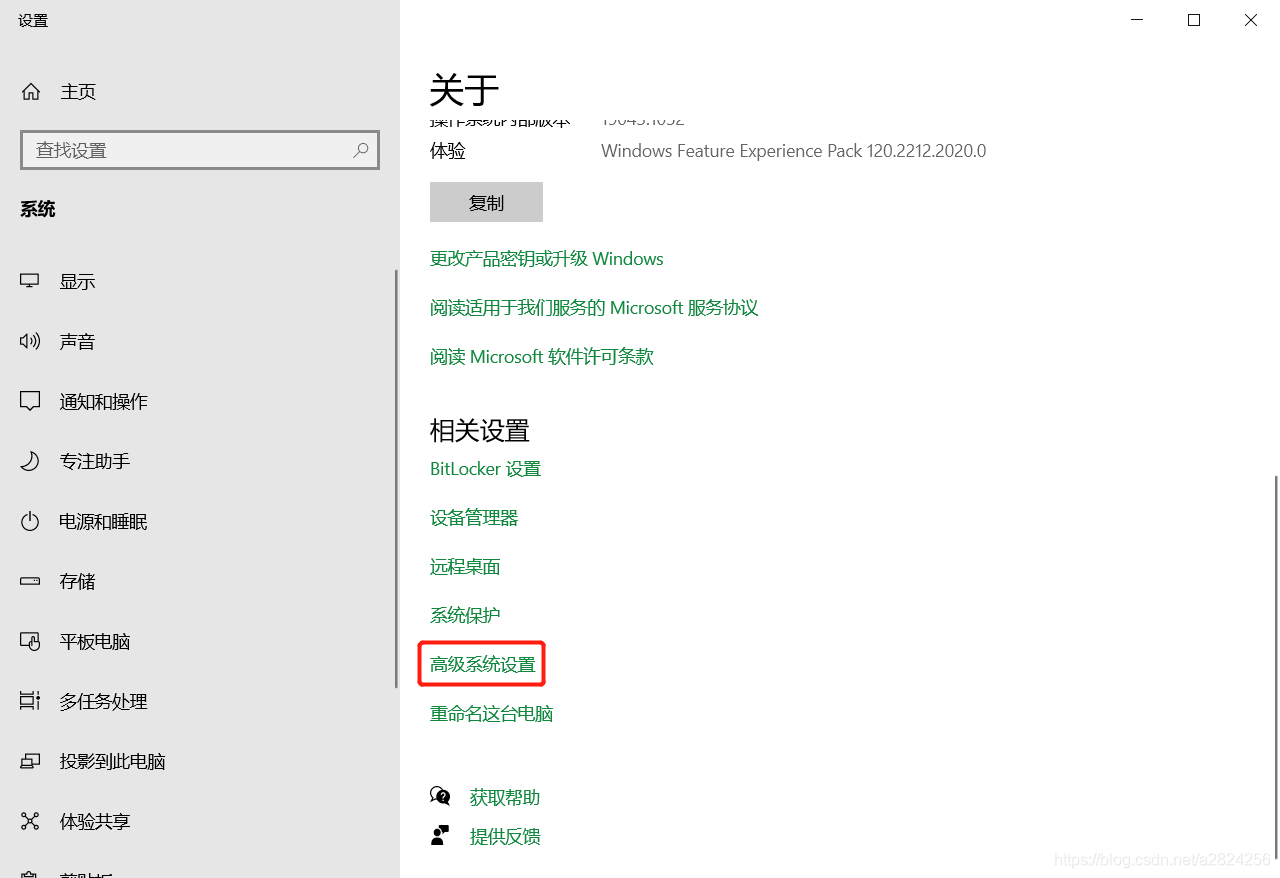1280x878 pixels.
Task: Open BitLocker 设置 link
Action: 485,469
